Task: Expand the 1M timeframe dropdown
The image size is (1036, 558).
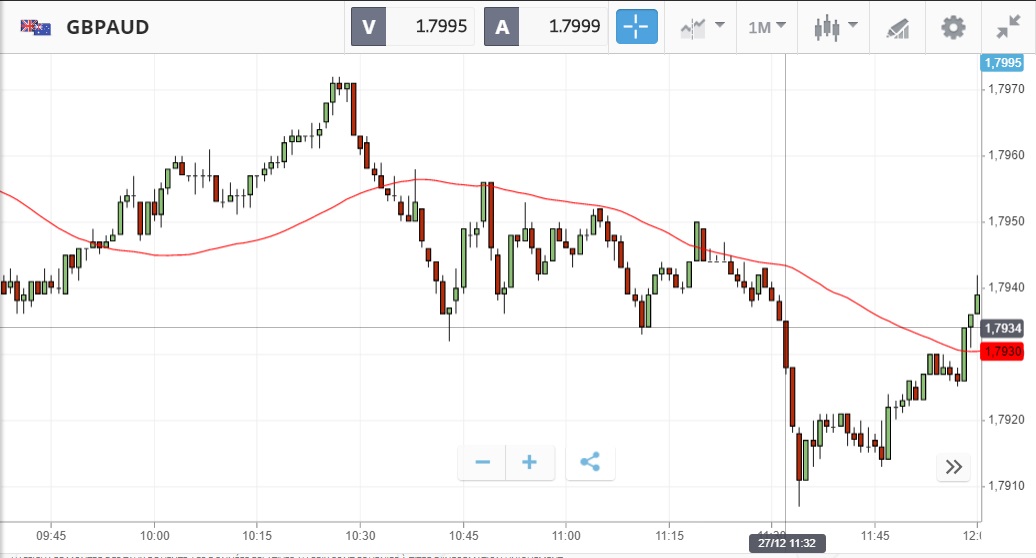Action: click(767, 27)
